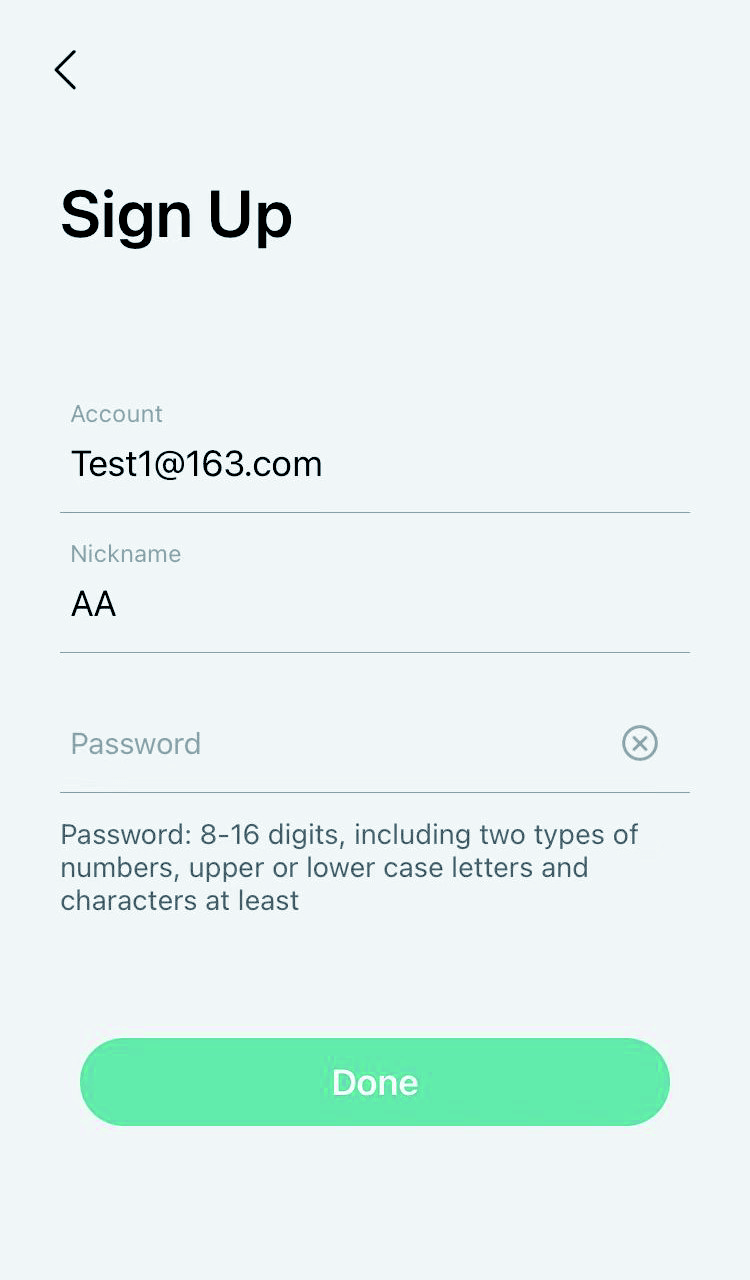This screenshot has width=750, height=1280.
Task: Click the "8-16 digits" line of the password hint
Action: pos(349,834)
